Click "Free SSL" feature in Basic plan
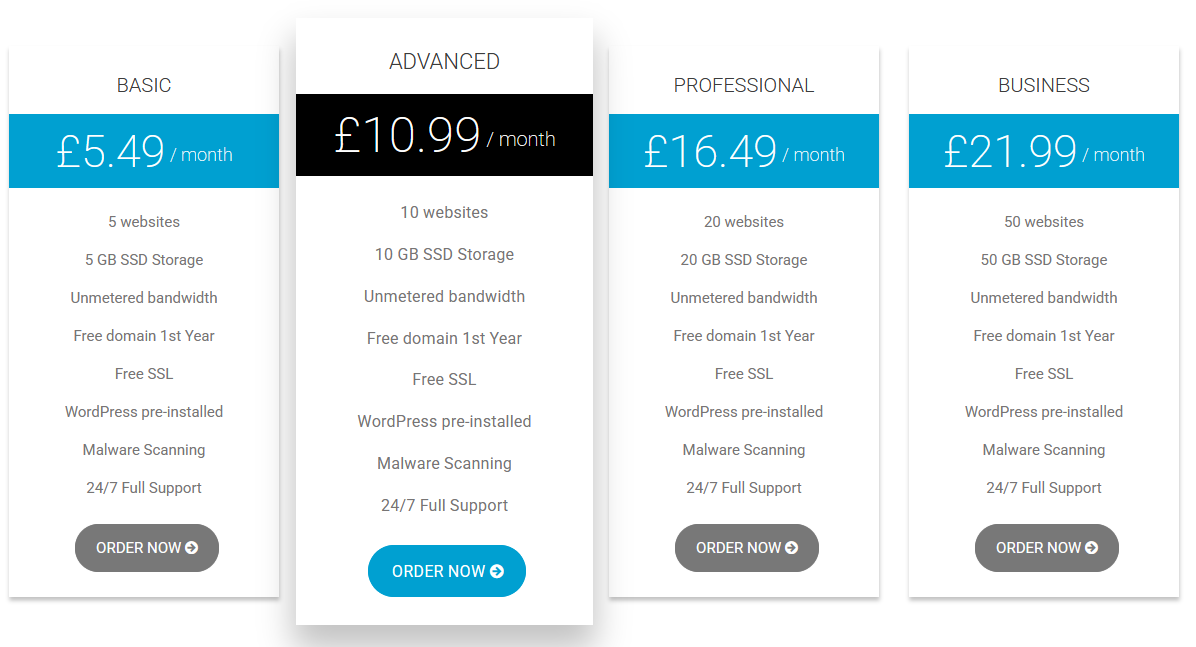Image resolution: width=1196 pixels, height=647 pixels. [144, 374]
